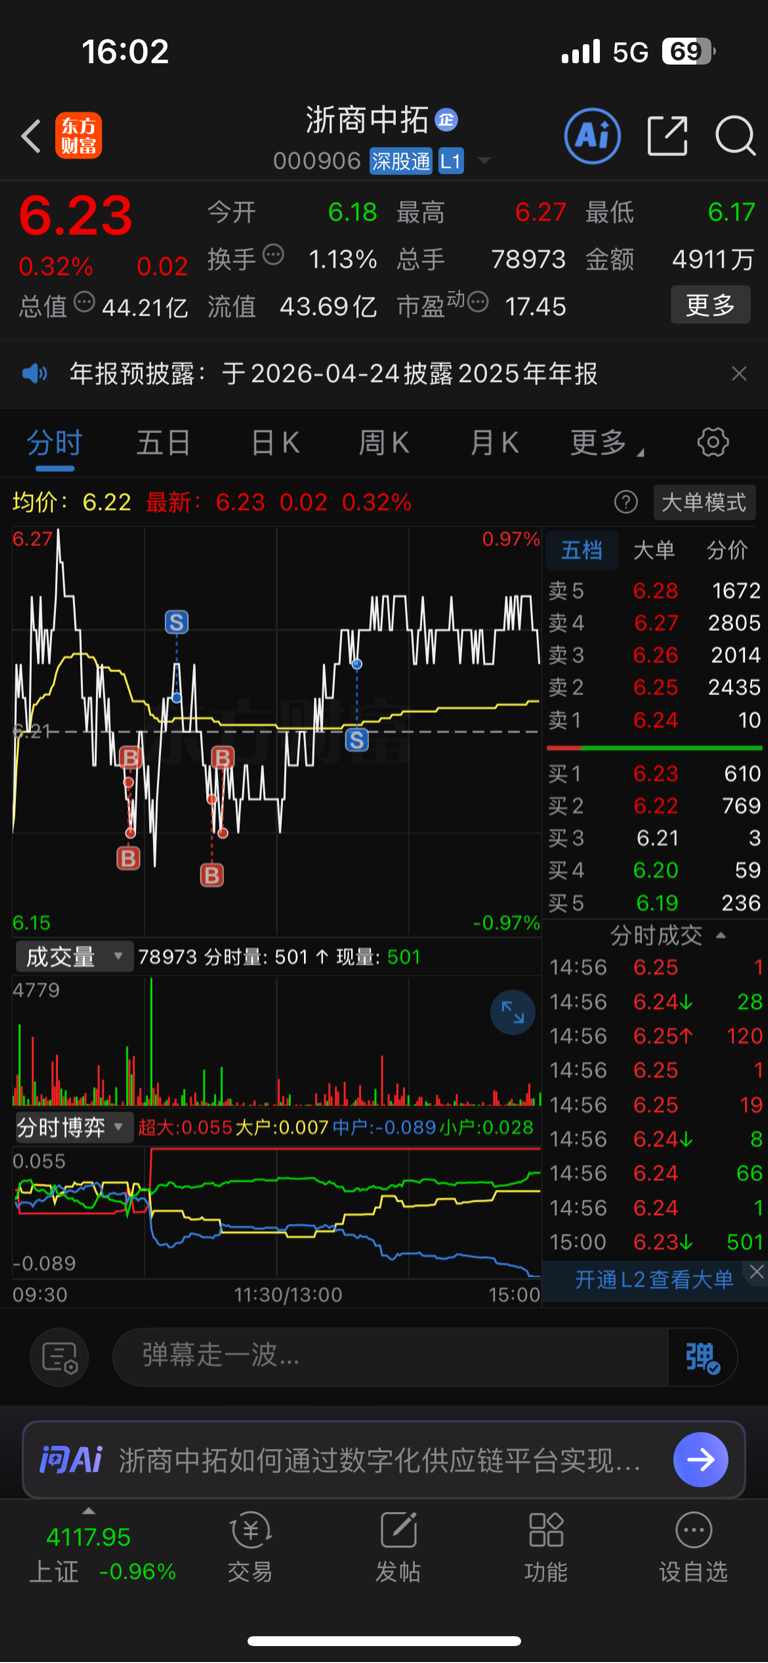Tap the speaker announcement icon

click(34, 374)
